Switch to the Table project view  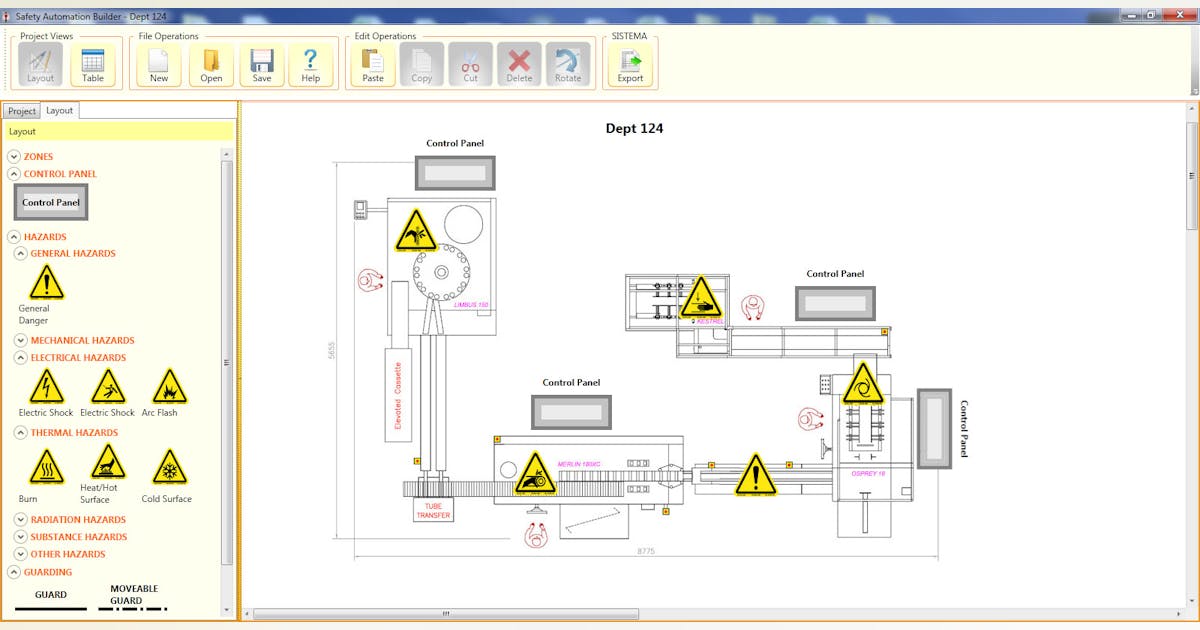tap(94, 64)
